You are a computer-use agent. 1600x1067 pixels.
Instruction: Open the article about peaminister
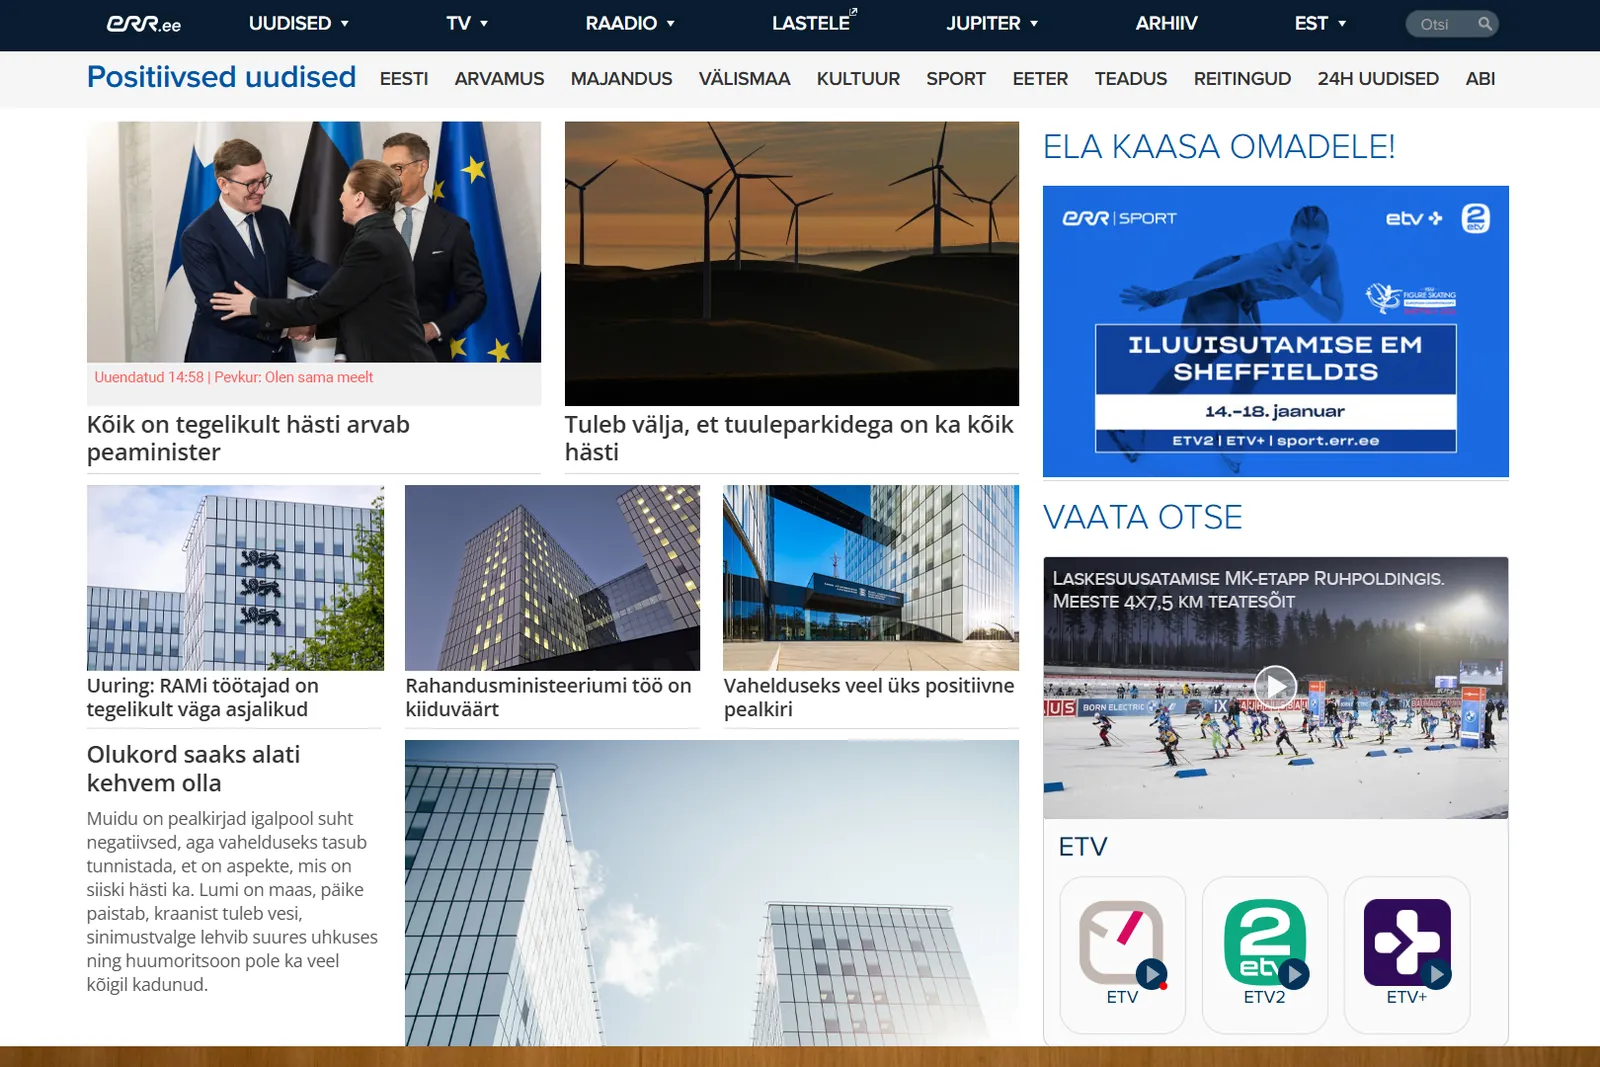click(x=248, y=438)
